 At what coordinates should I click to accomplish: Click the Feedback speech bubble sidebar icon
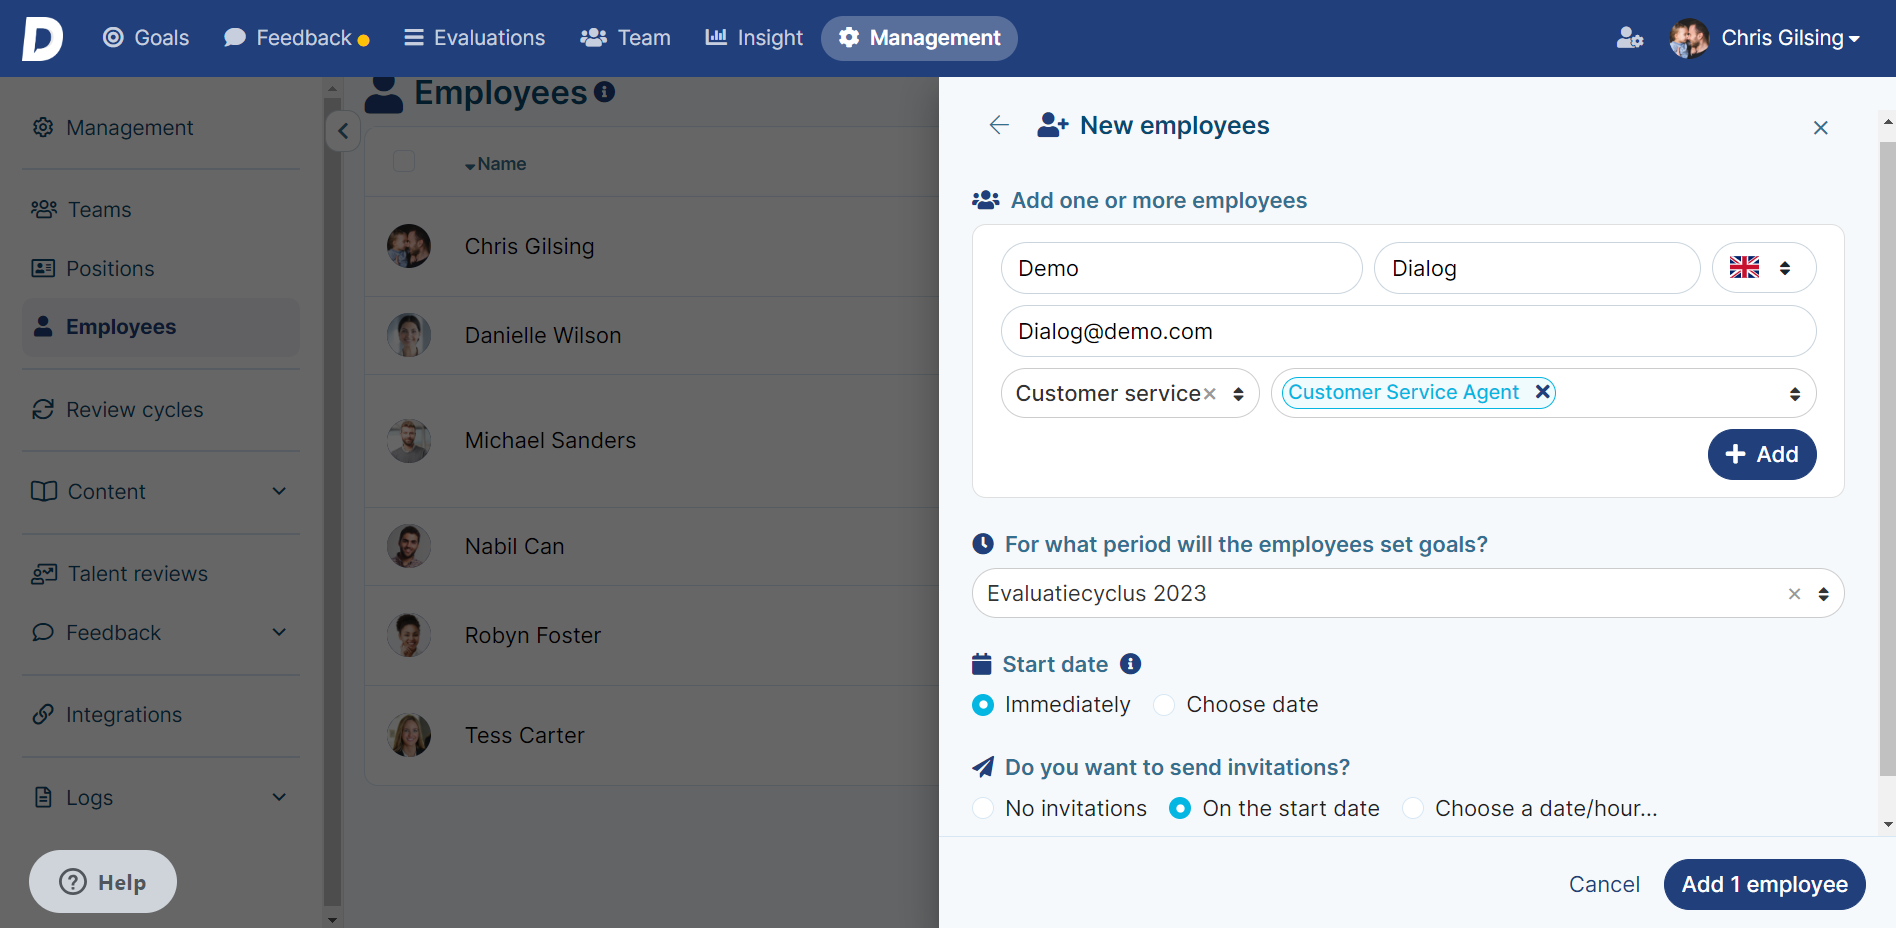pos(43,632)
